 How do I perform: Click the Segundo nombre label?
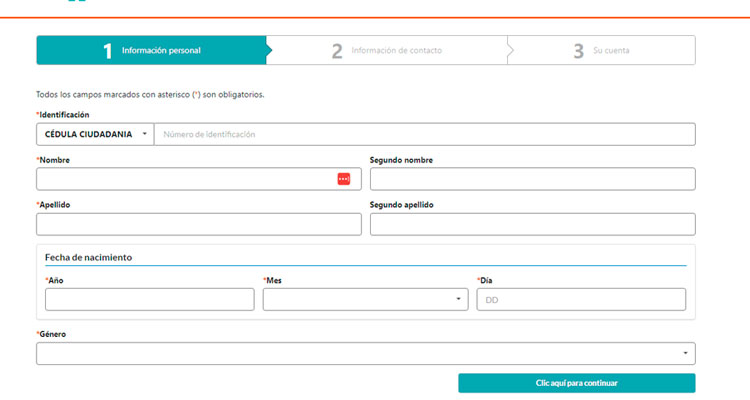coord(401,160)
